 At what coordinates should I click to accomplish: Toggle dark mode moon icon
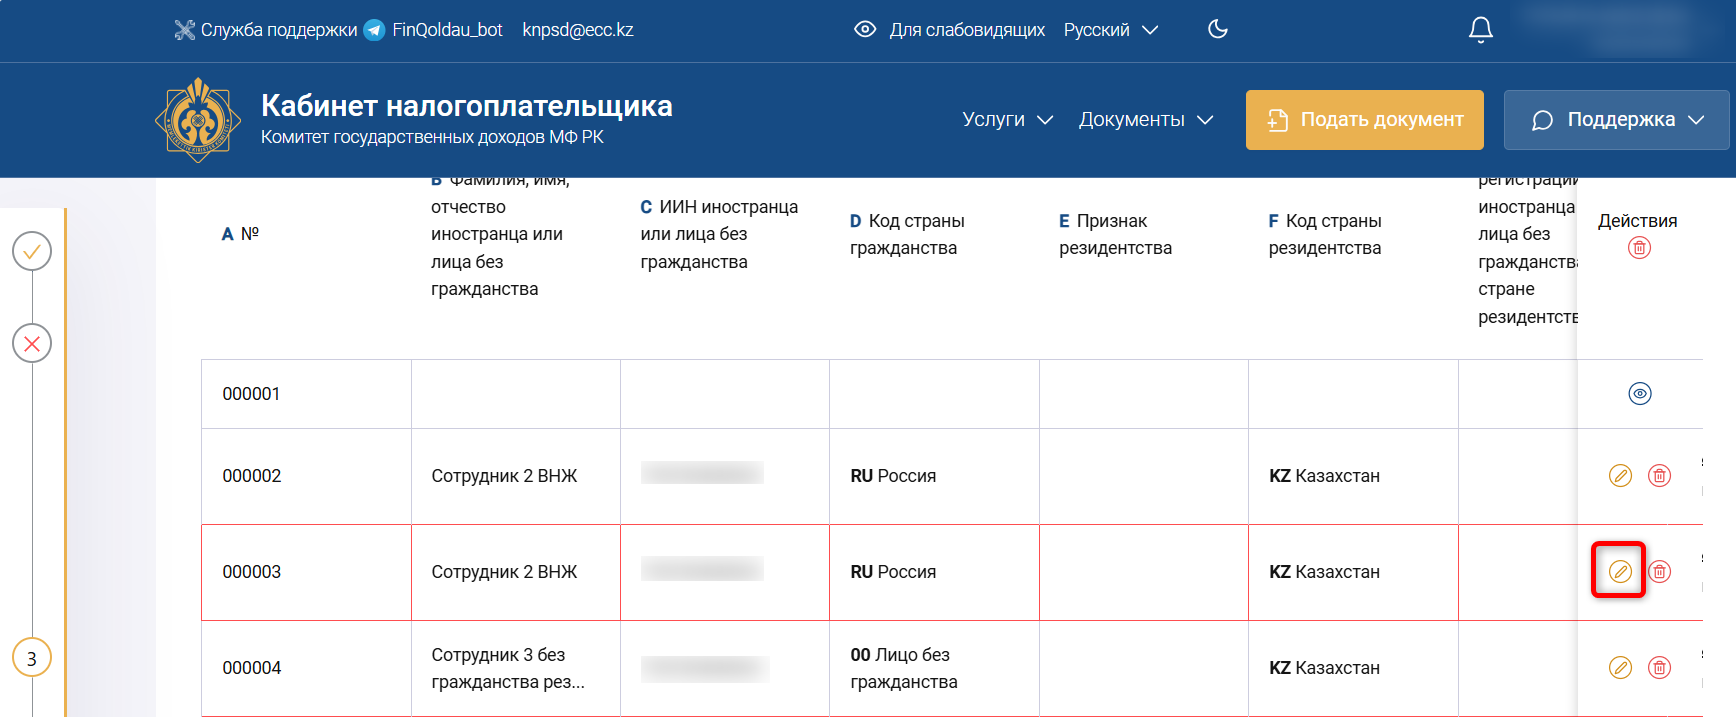coord(1217,29)
